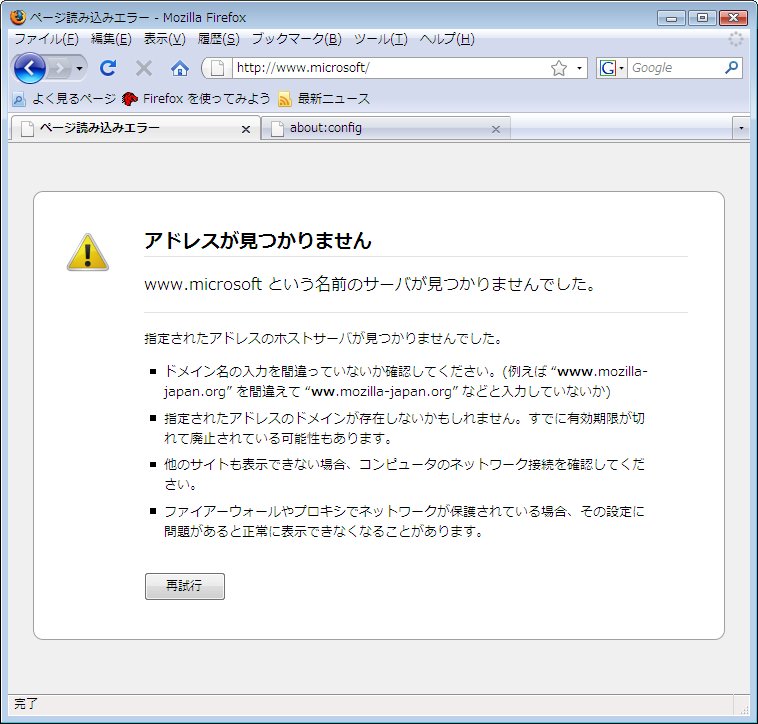
Task: Open the Firefox を使ってみよう bookmark
Action: click(196, 99)
